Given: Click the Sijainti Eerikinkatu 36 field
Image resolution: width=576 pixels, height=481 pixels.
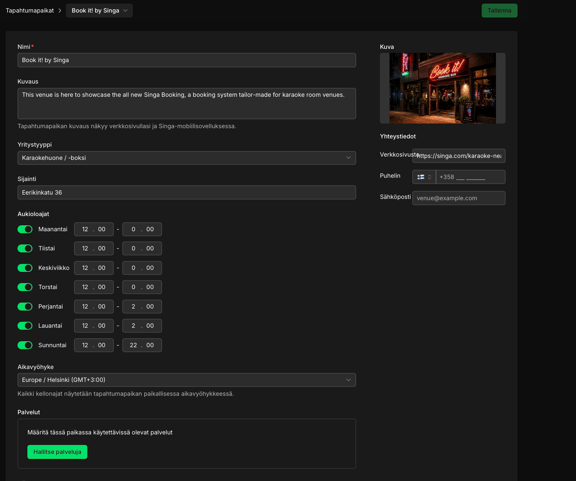Looking at the screenshot, I should tap(187, 193).
